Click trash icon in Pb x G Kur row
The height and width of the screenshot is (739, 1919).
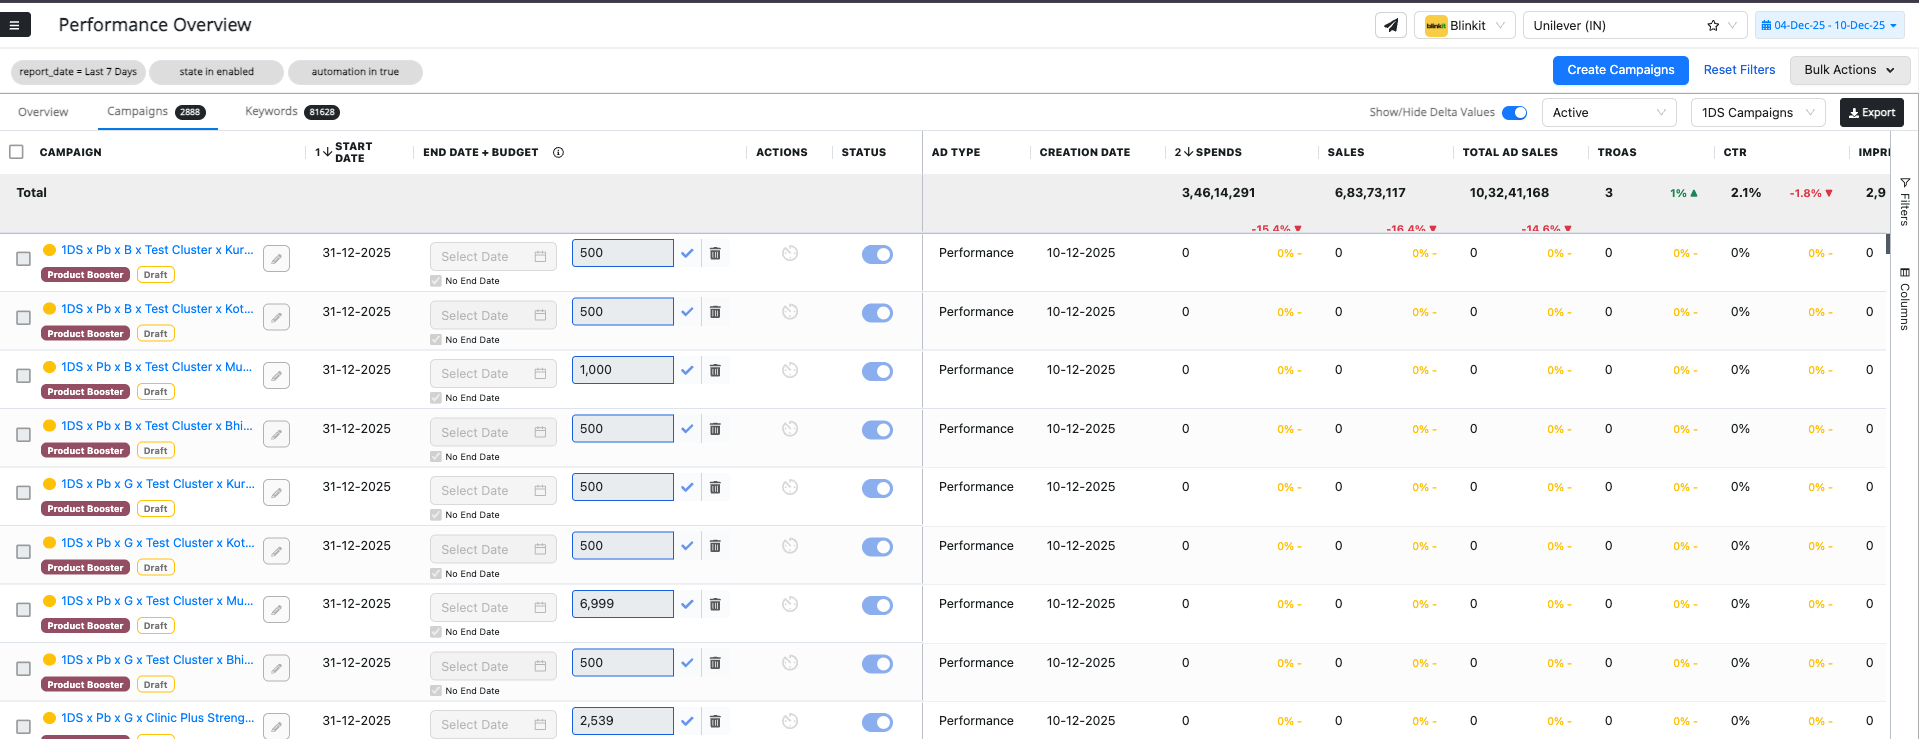(x=715, y=487)
